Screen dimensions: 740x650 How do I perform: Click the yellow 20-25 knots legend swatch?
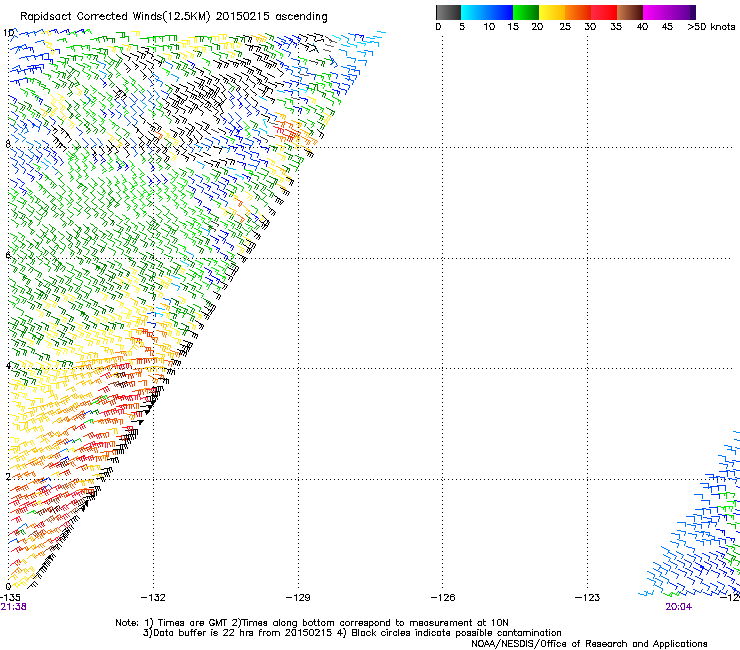click(x=552, y=12)
